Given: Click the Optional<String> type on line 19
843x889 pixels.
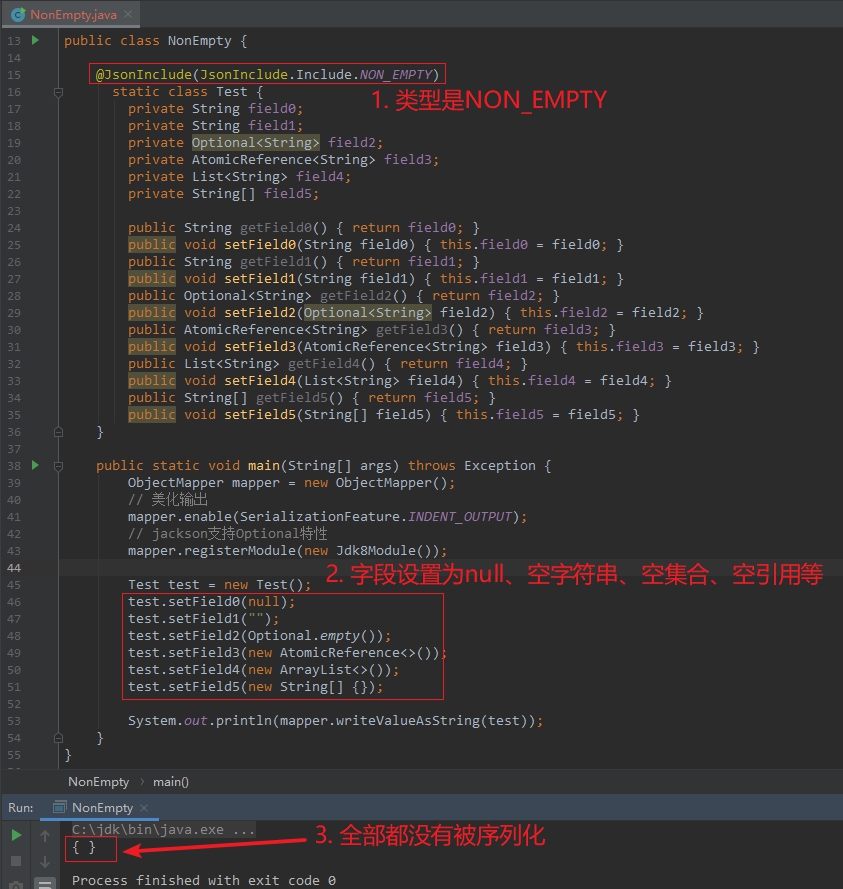Looking at the screenshot, I should pos(256,142).
